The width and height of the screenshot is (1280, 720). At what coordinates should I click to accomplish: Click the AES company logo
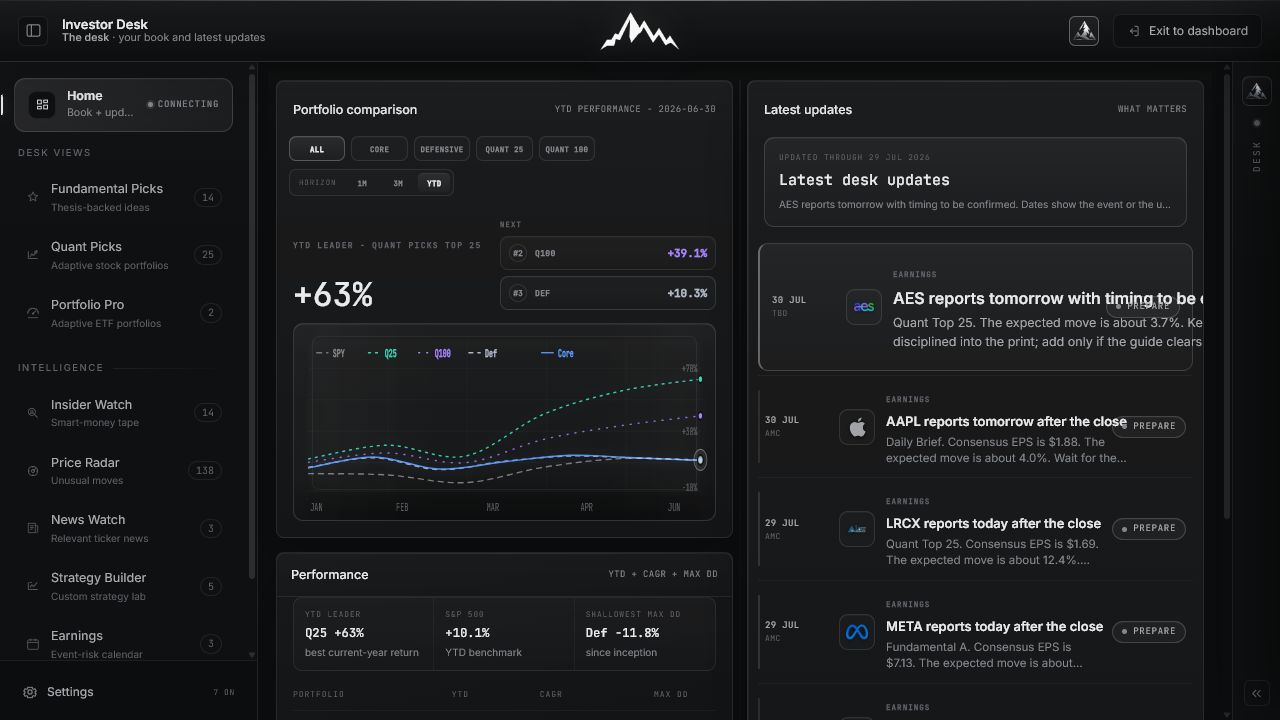click(864, 307)
